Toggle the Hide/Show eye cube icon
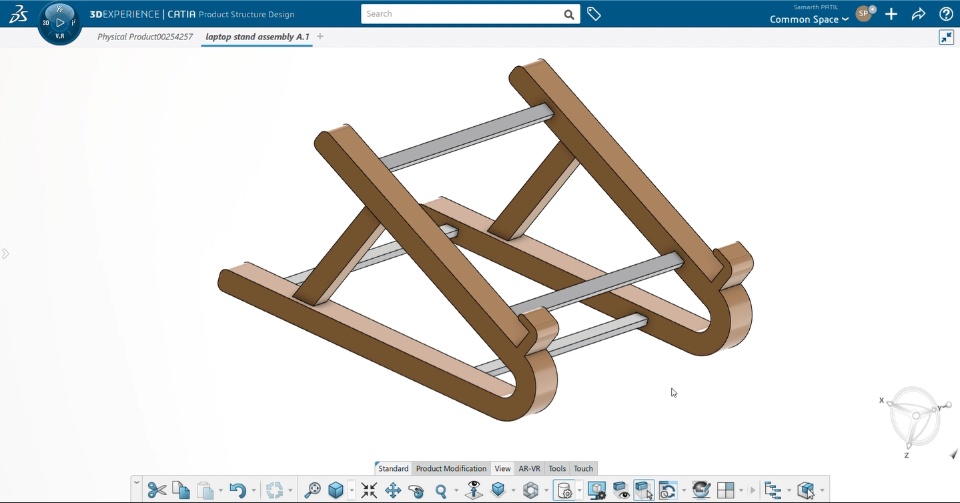This screenshot has width=960, height=503. [x=620, y=490]
